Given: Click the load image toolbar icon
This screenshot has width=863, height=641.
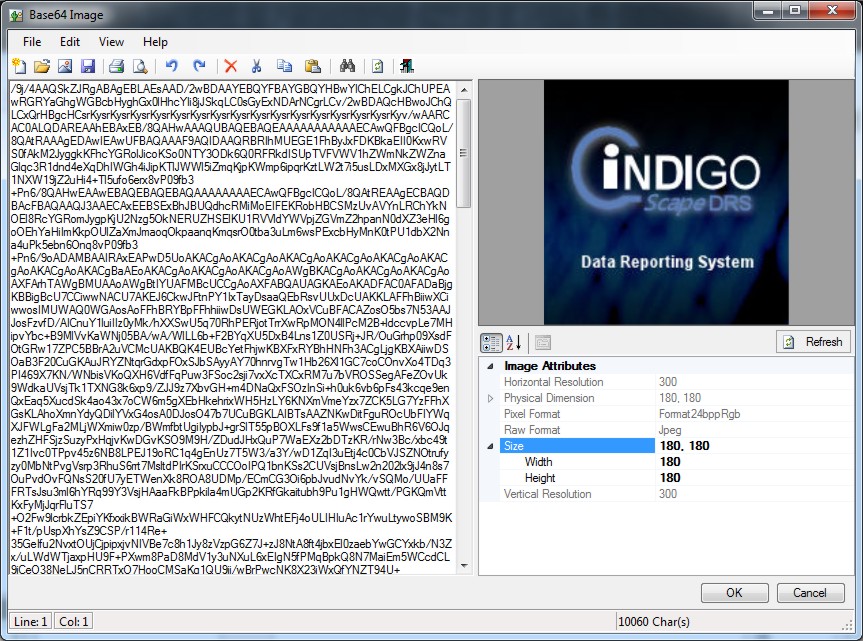Looking at the screenshot, I should 64,66.
